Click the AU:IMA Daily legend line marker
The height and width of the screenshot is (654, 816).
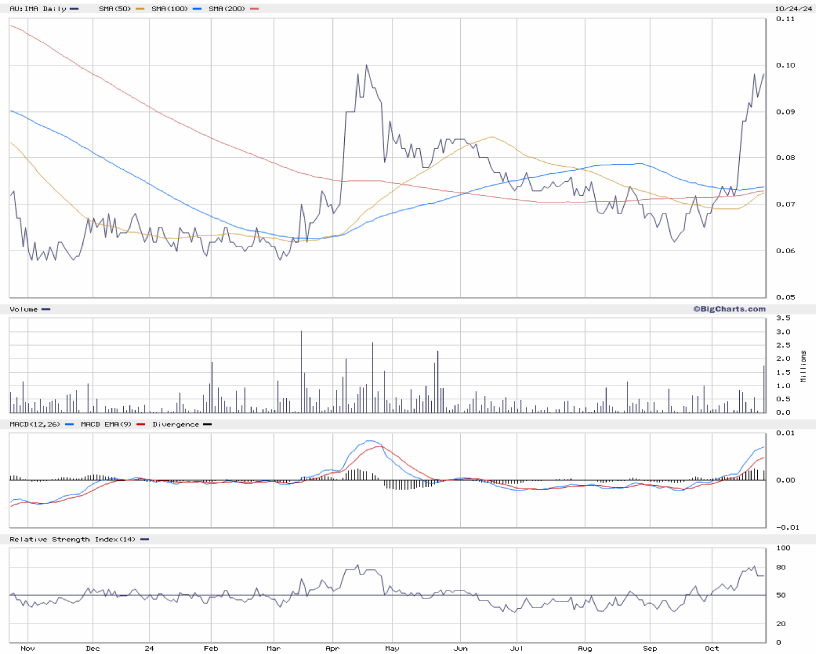(74, 8)
